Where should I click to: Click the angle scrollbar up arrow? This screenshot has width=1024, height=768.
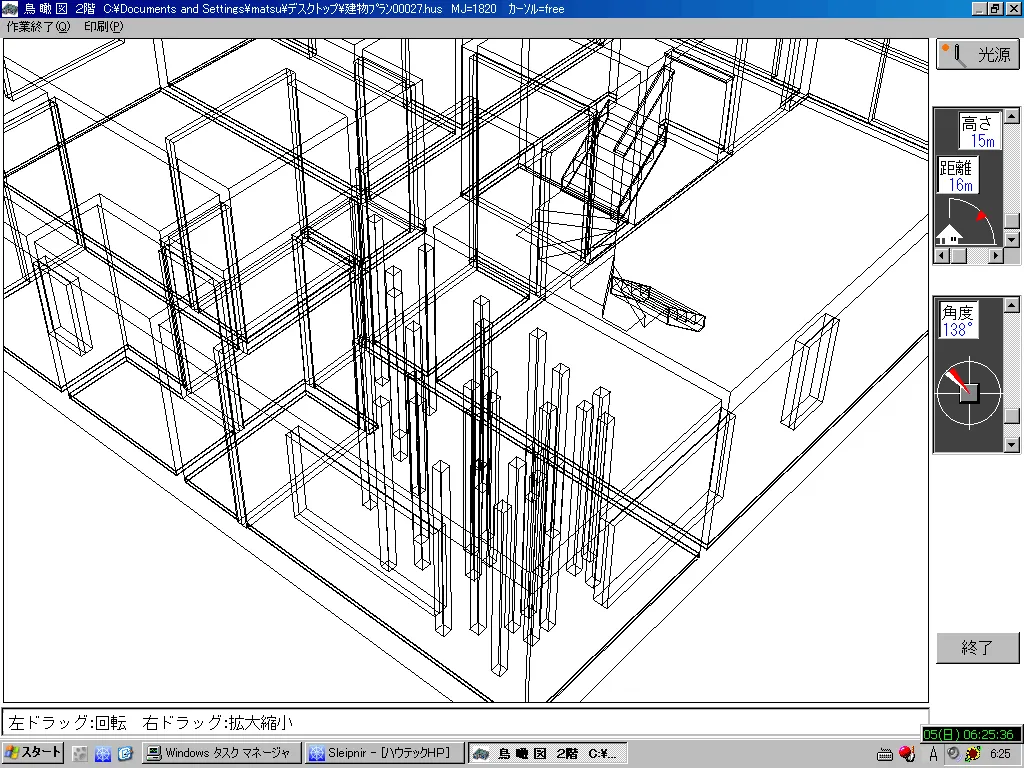click(1012, 305)
